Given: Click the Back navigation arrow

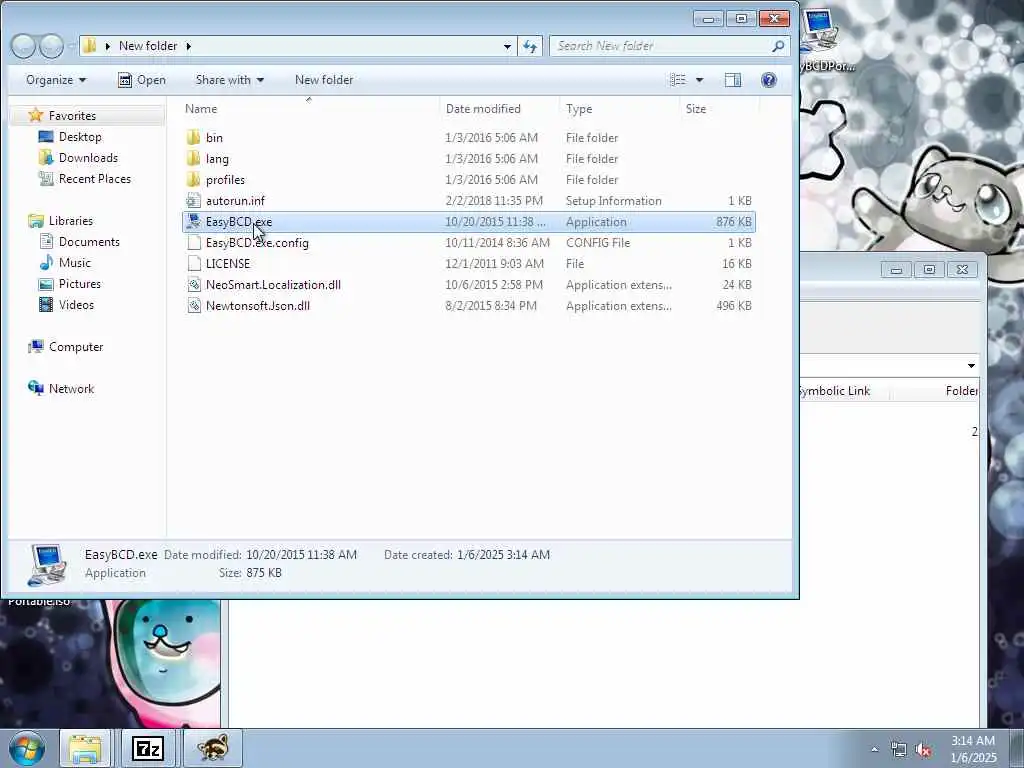Looking at the screenshot, I should click(24, 46).
